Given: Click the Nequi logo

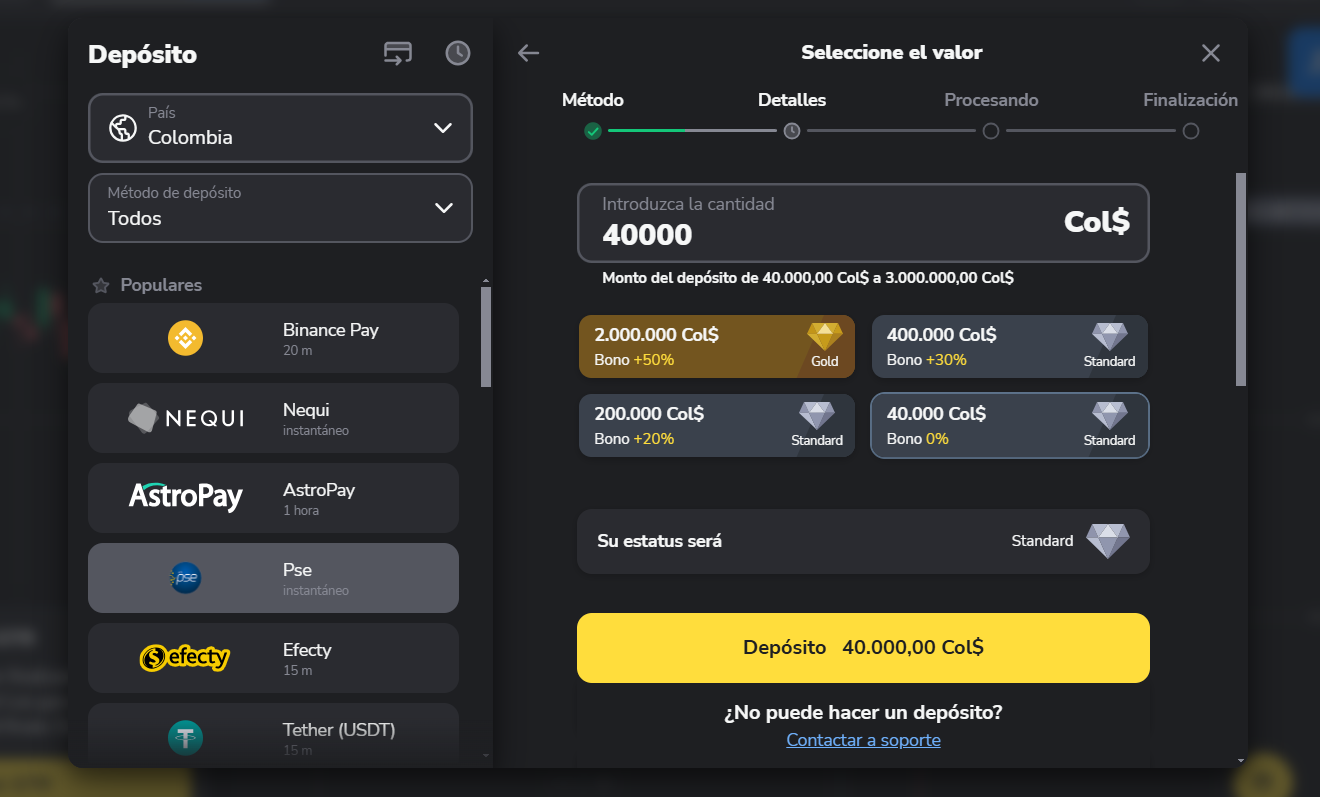Looking at the screenshot, I should coord(186,418).
